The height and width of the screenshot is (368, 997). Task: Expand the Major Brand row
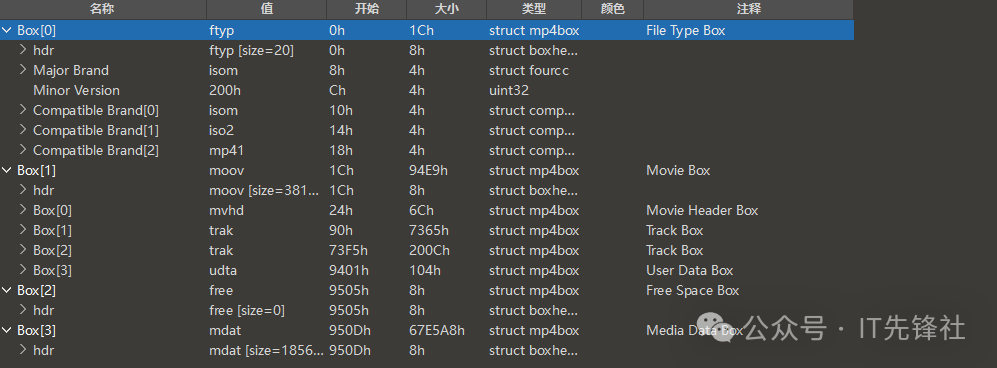point(23,70)
